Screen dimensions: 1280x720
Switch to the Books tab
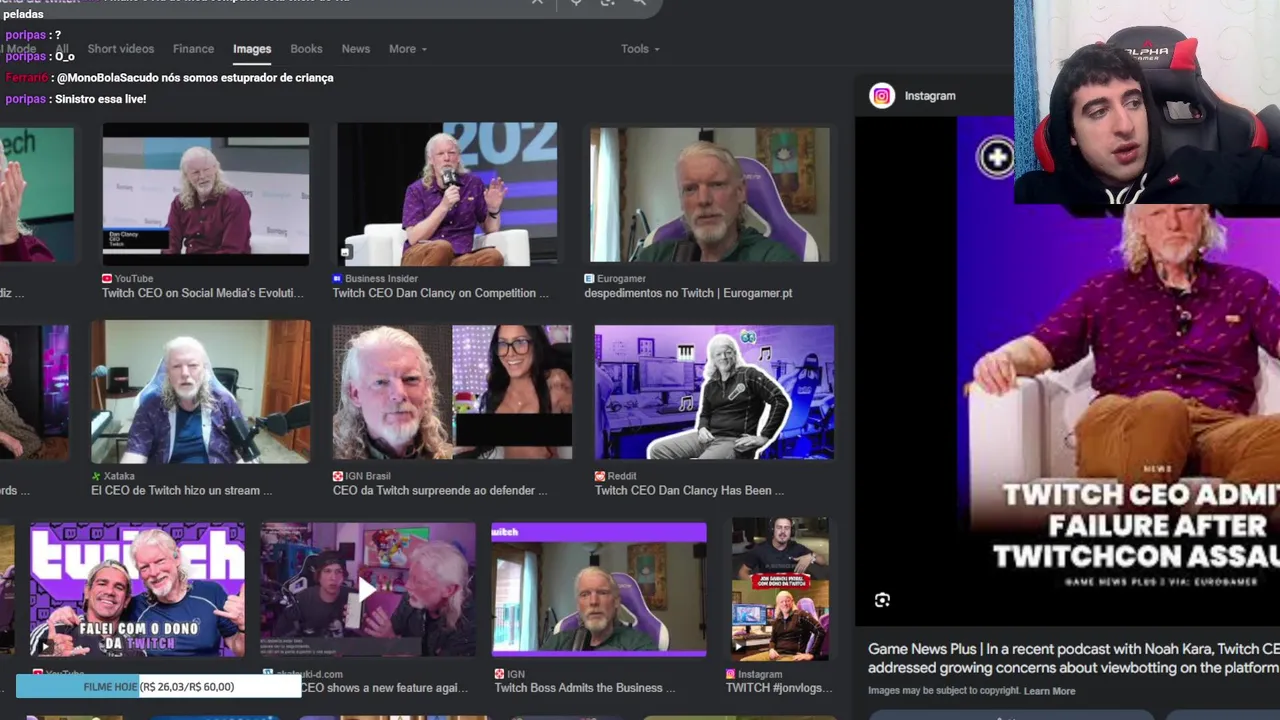306,49
